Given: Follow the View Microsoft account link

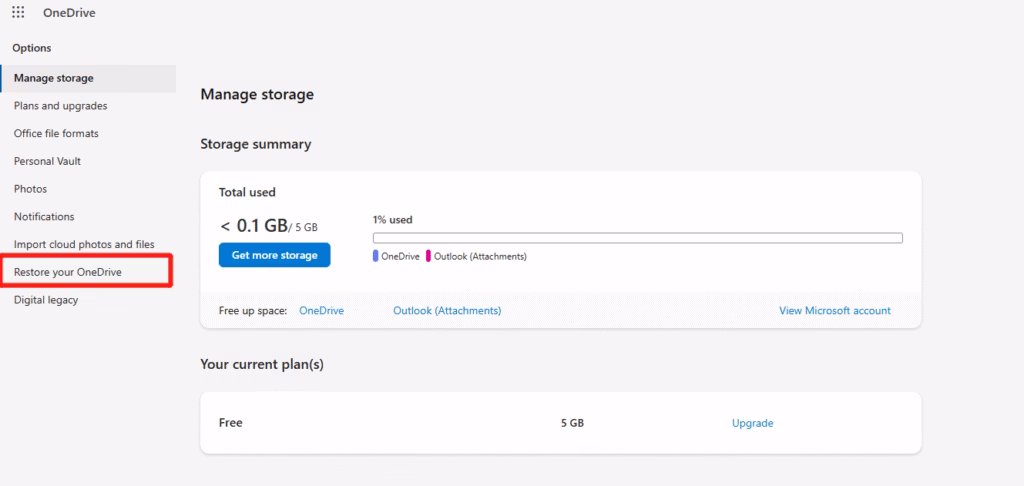Looking at the screenshot, I should [x=834, y=311].
